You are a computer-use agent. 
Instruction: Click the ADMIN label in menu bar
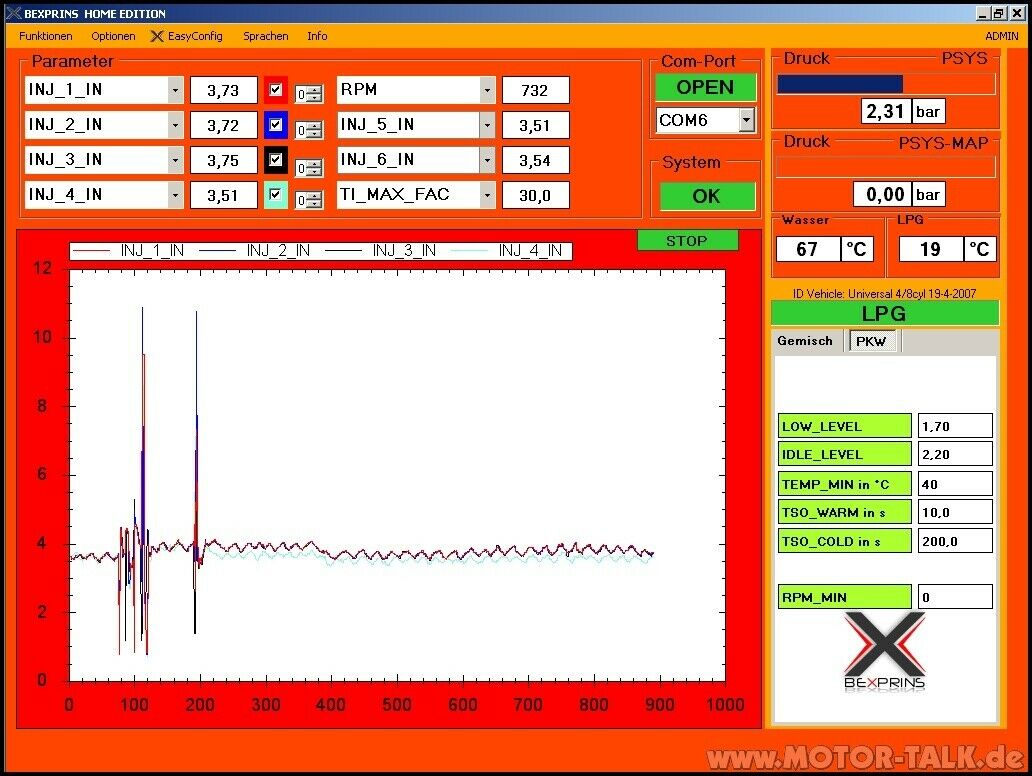click(x=1001, y=36)
